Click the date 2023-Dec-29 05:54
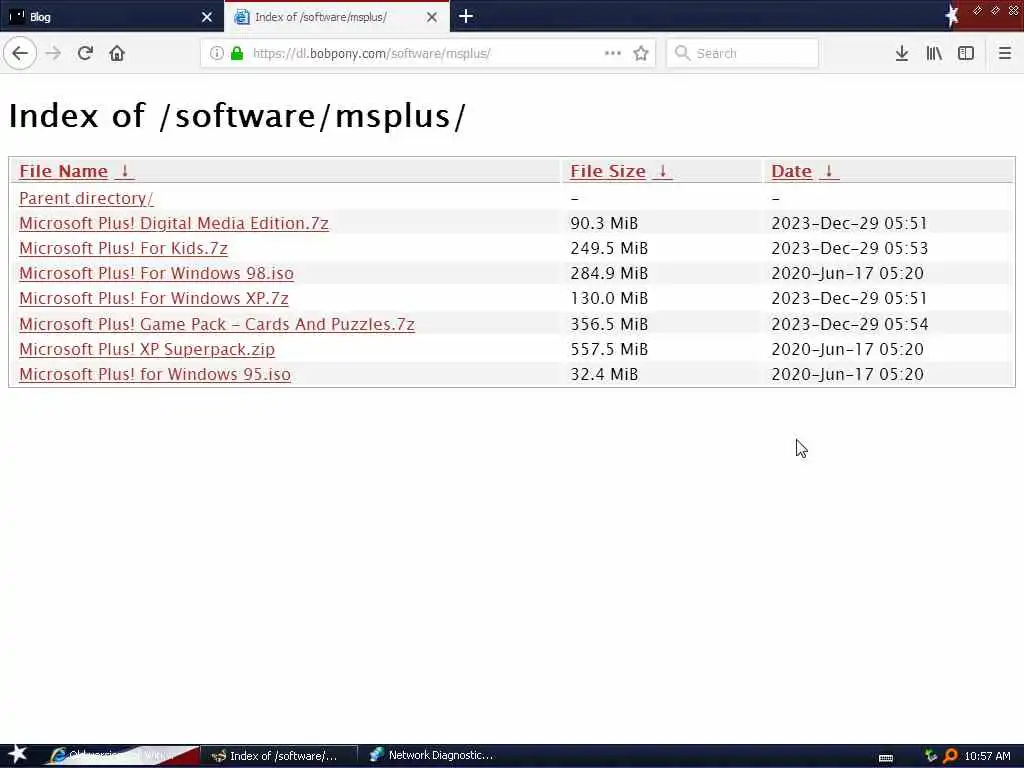Screen dimensions: 1024x768 (x=850, y=324)
